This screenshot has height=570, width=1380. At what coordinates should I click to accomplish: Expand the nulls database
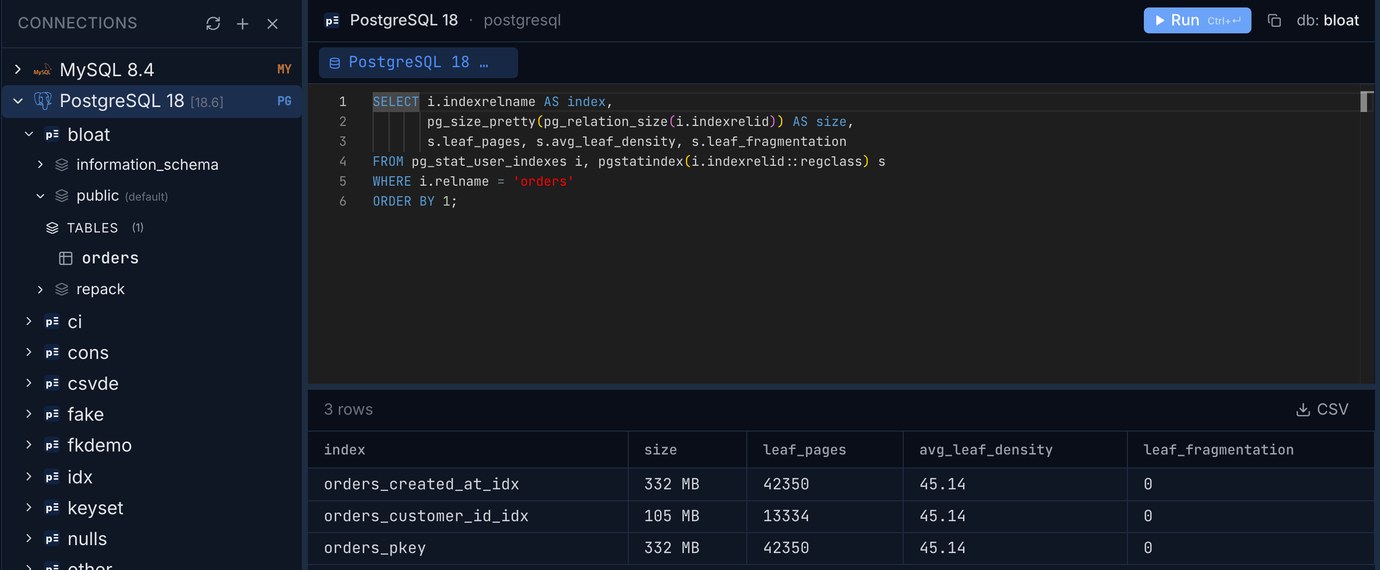pos(29,539)
